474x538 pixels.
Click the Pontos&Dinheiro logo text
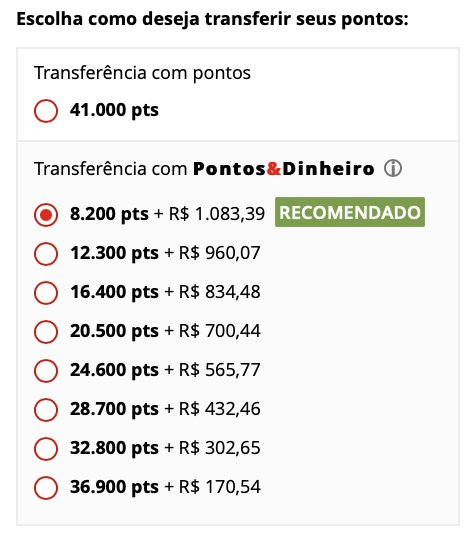tap(284, 169)
